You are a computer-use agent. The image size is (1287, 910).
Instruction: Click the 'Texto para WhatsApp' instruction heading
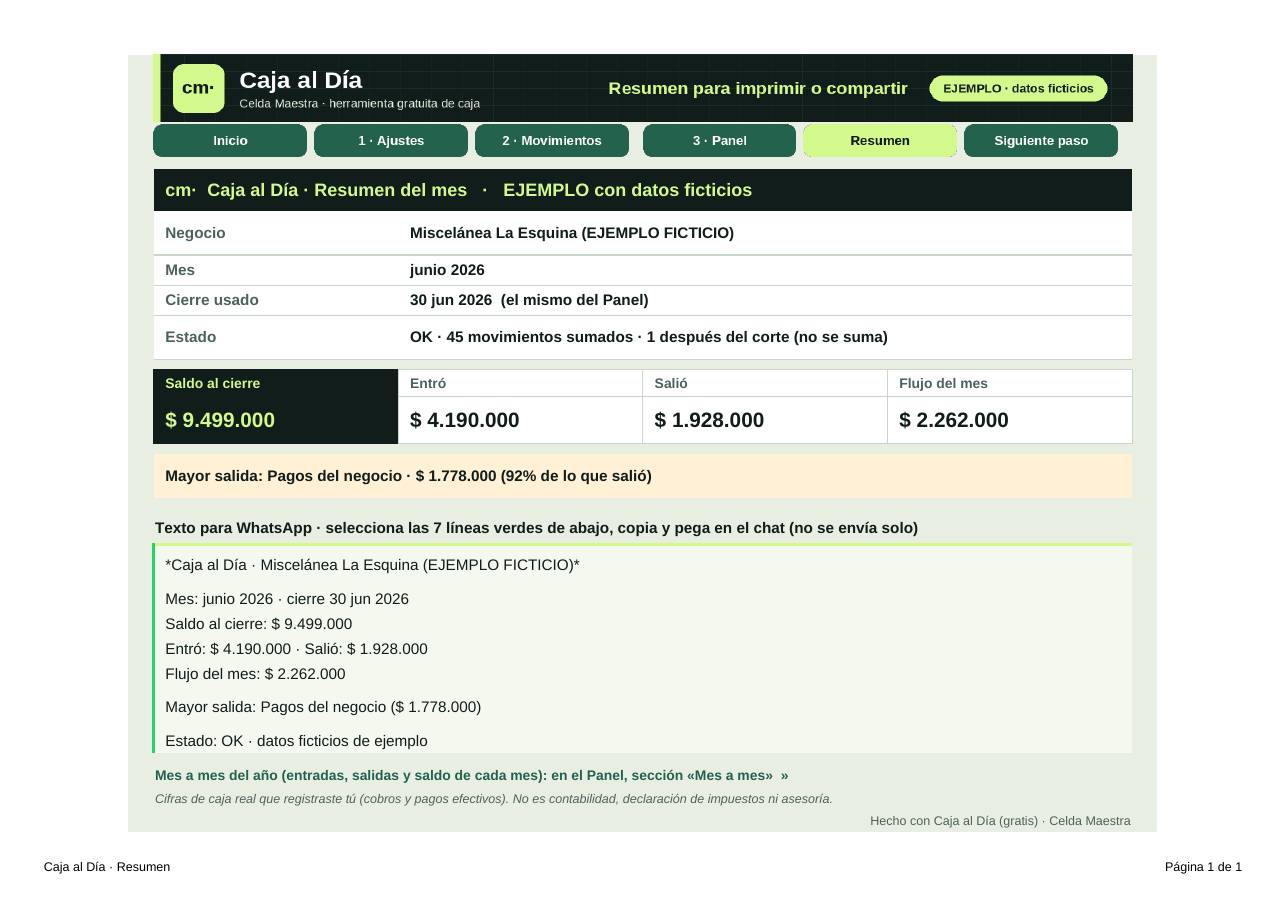pos(536,528)
